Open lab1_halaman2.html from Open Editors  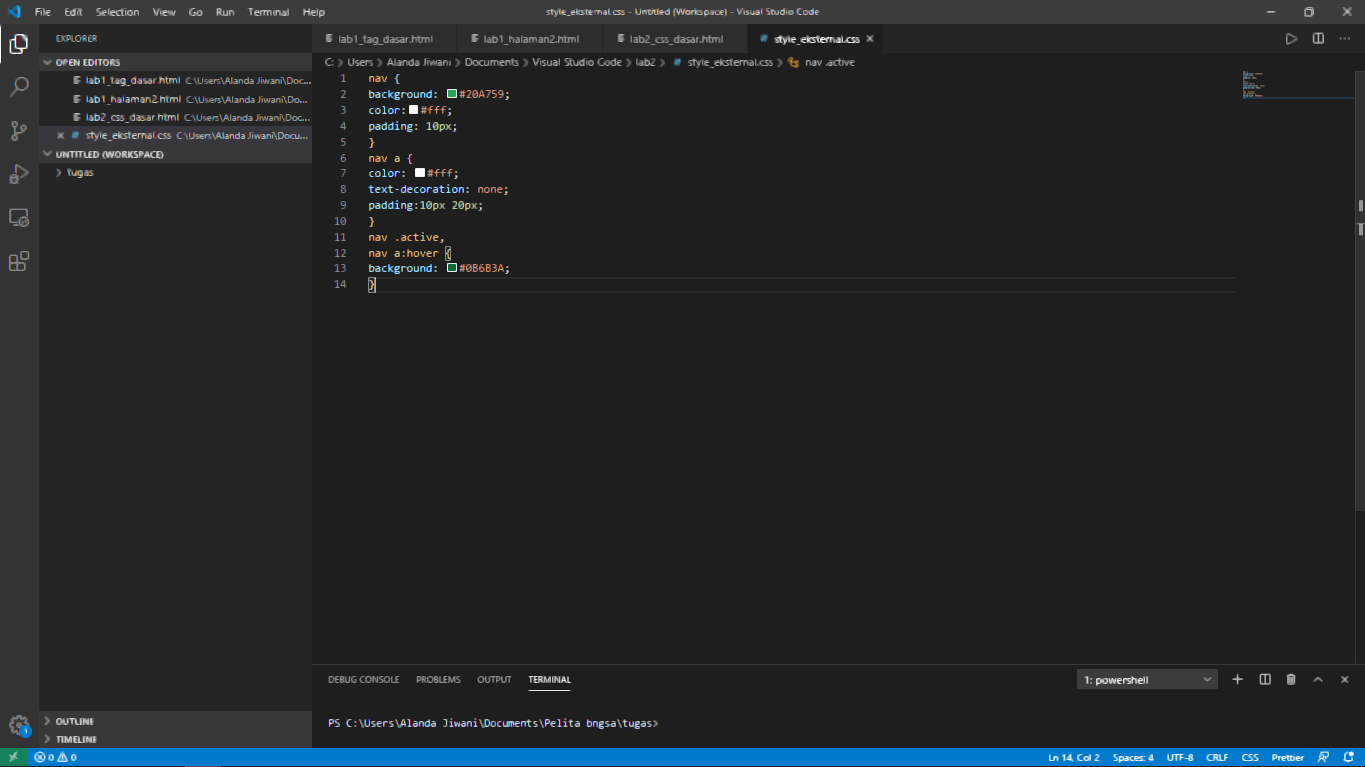[176, 99]
